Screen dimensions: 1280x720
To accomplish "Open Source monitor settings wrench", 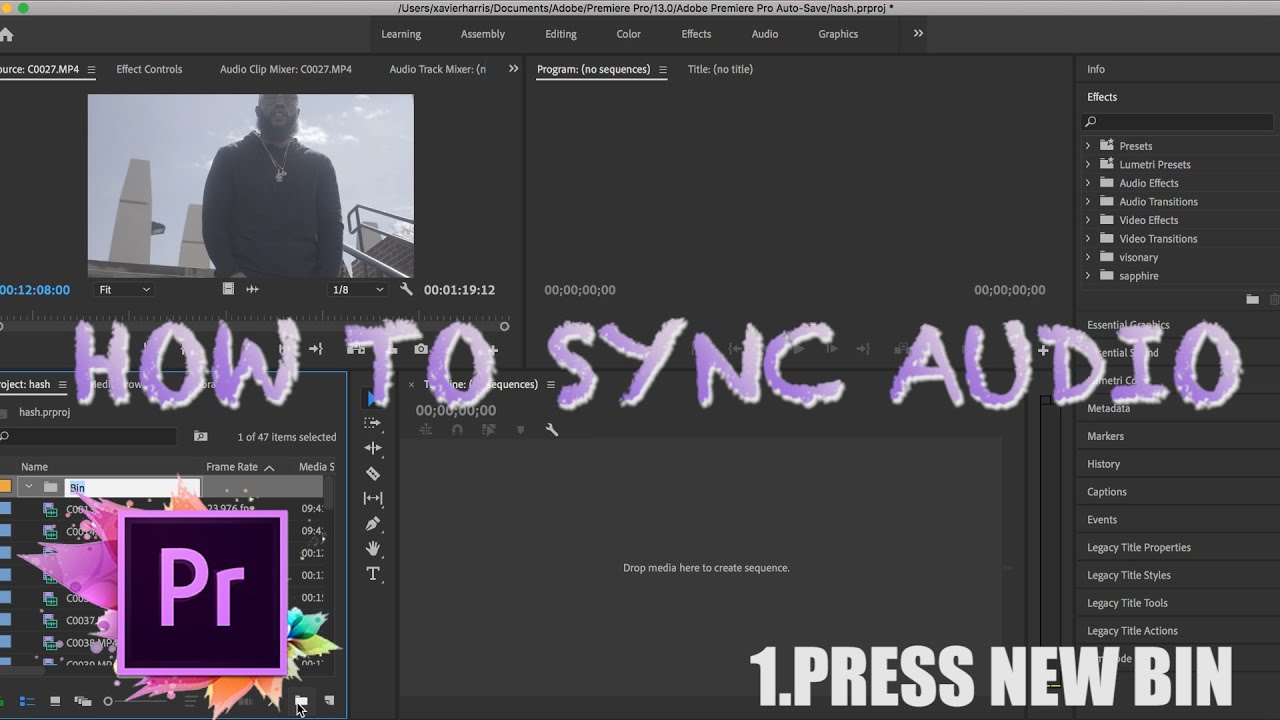I will click(406, 289).
